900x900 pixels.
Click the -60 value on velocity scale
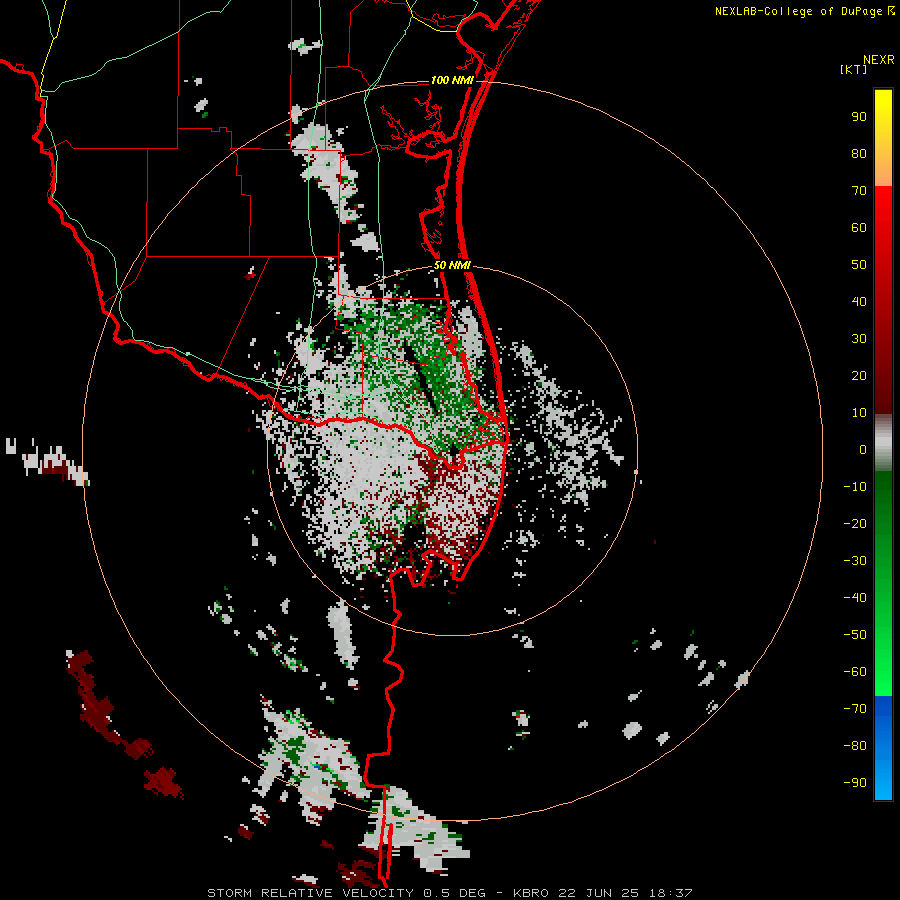(x=855, y=672)
